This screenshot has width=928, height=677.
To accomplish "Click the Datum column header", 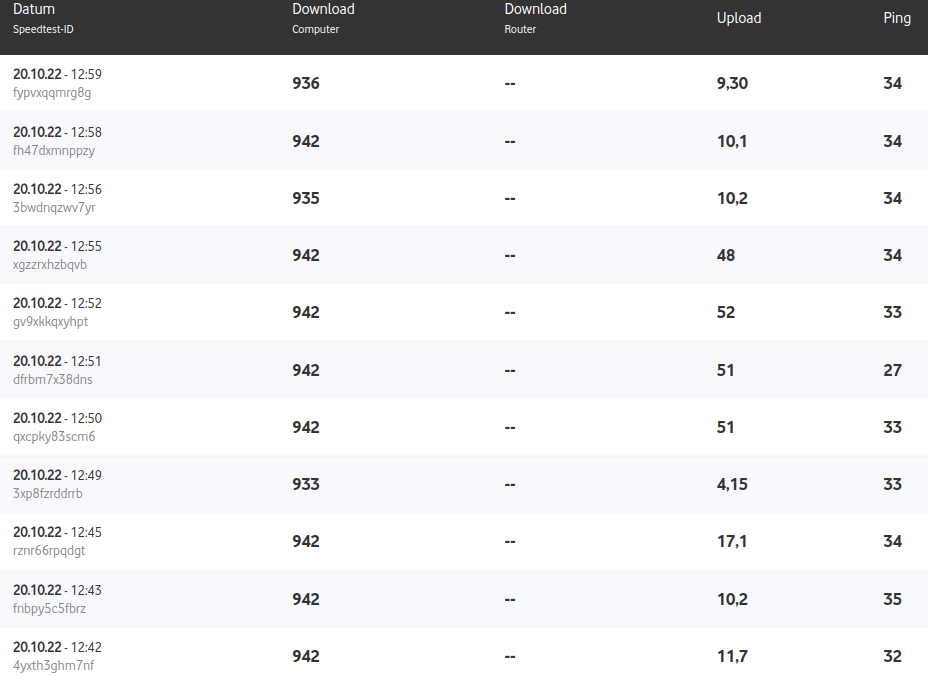I will pyautogui.click(x=34, y=10).
